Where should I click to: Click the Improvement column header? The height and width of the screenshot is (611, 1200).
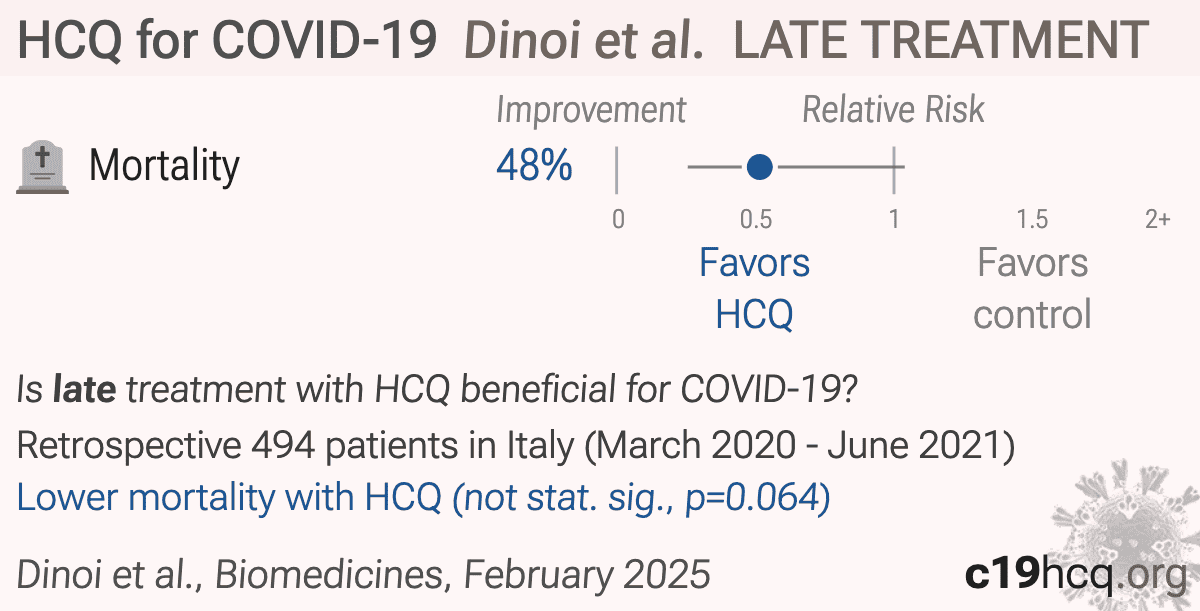pos(591,111)
